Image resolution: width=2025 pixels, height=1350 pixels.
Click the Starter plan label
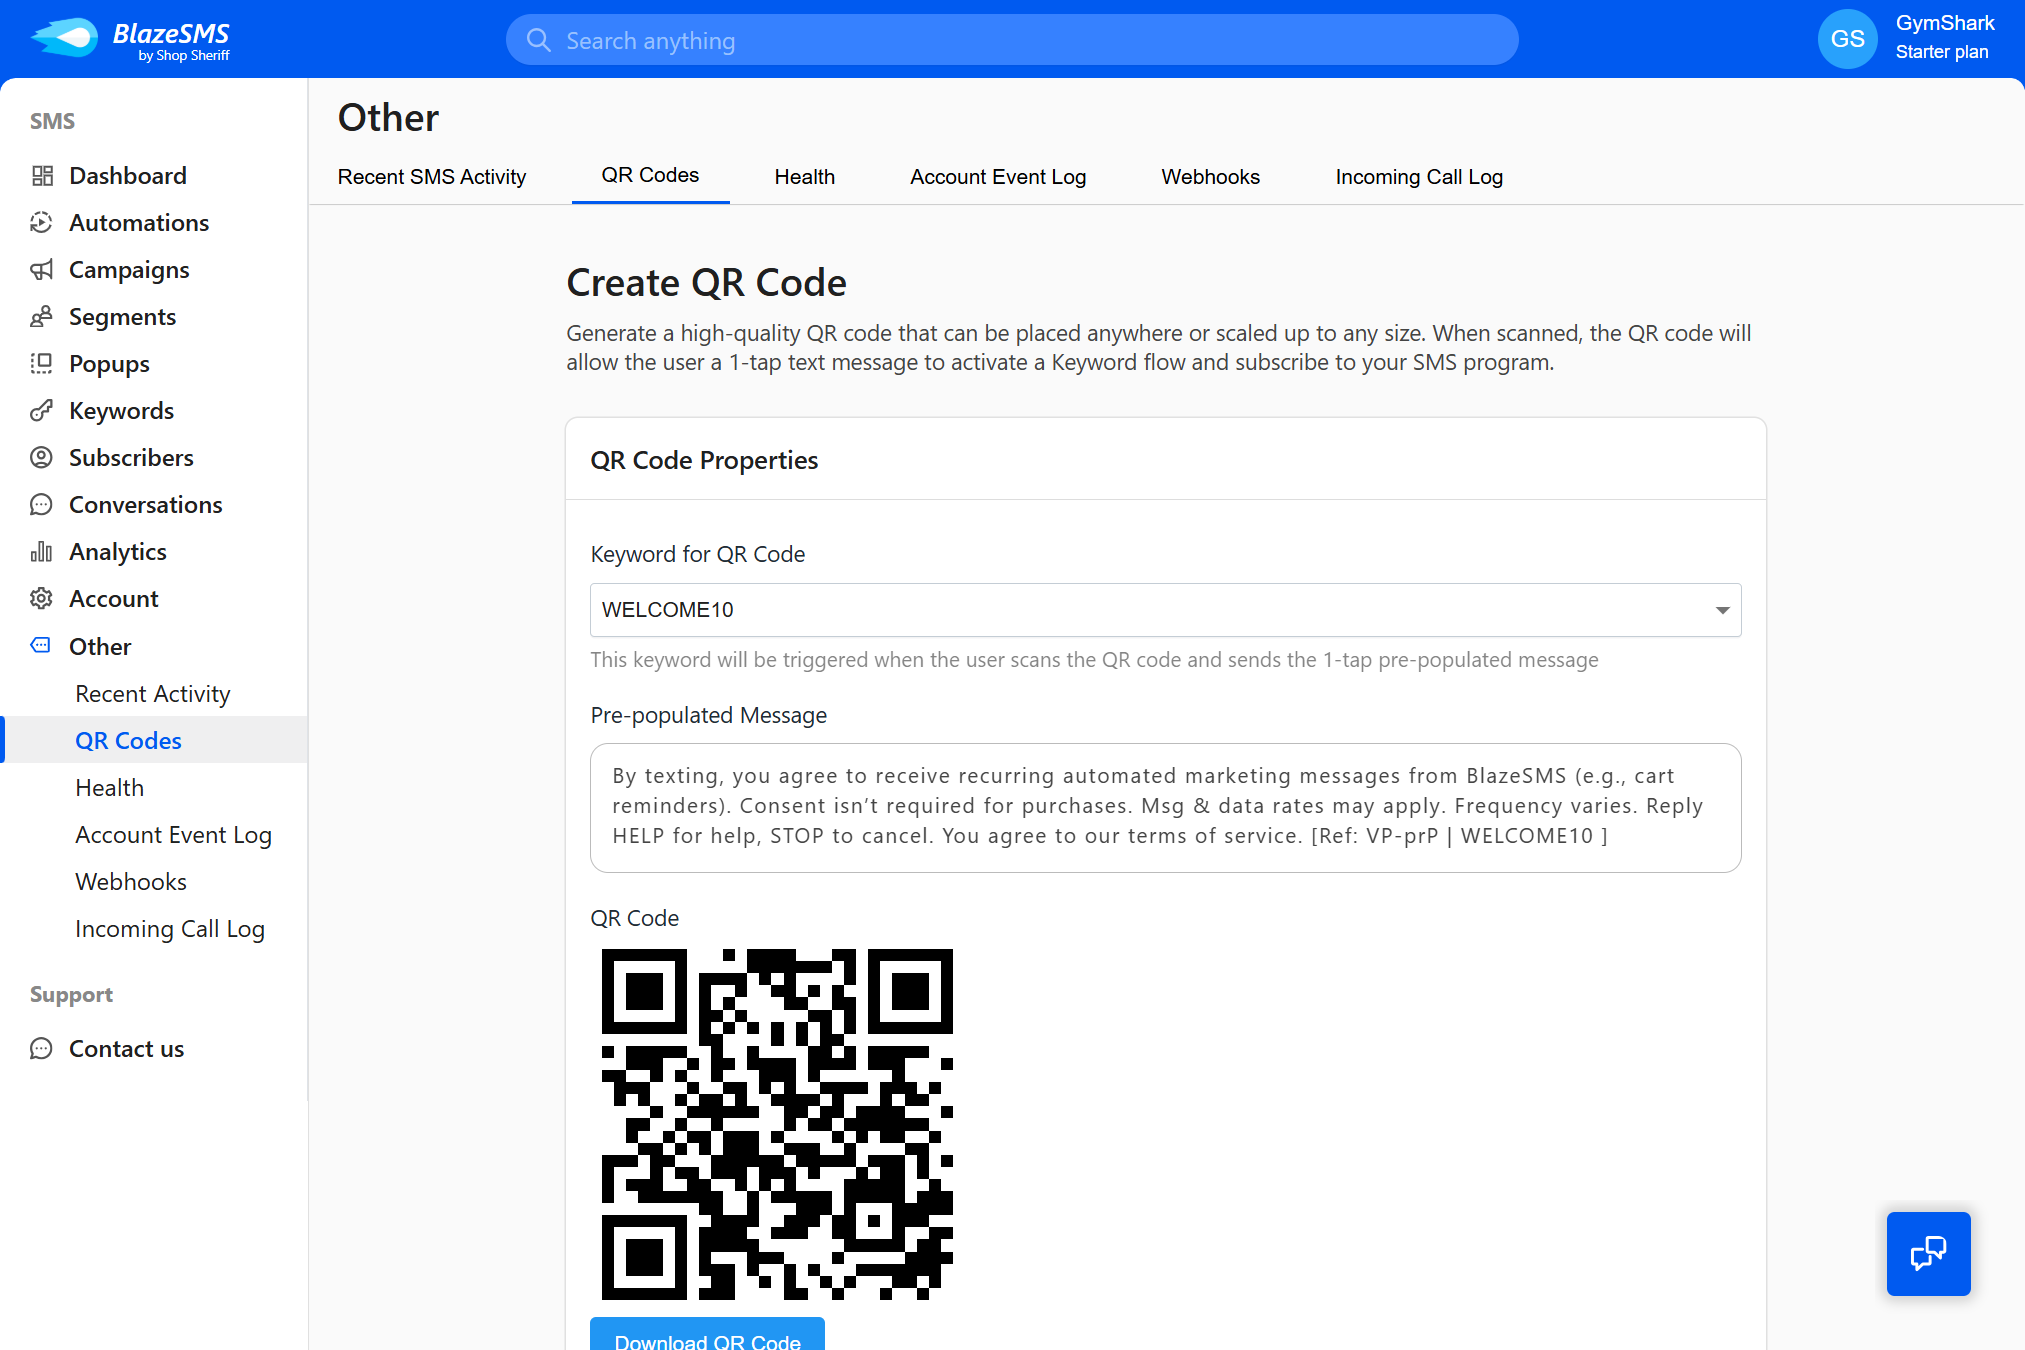pyautogui.click(x=1942, y=52)
